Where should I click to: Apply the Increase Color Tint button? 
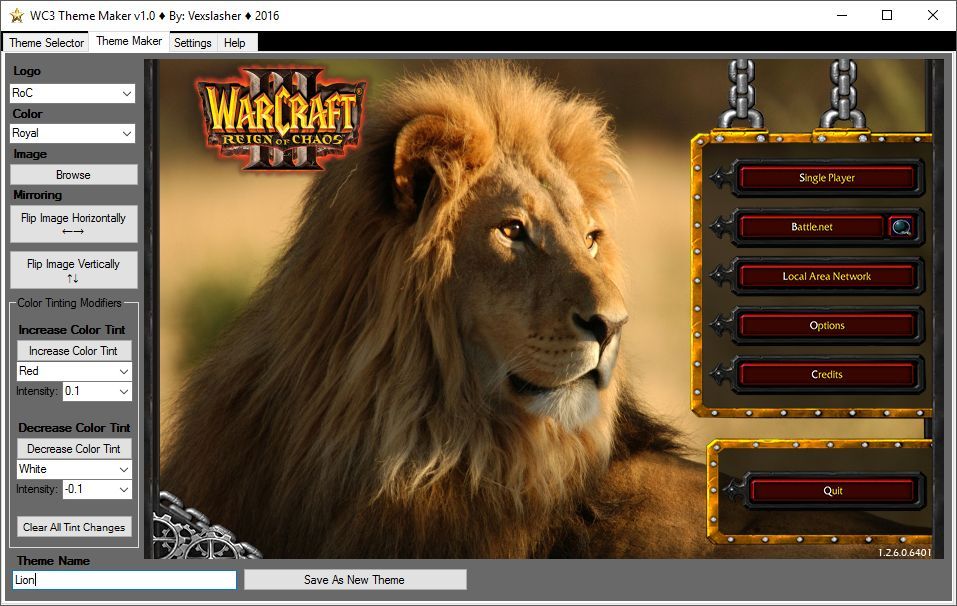pyautogui.click(x=73, y=351)
